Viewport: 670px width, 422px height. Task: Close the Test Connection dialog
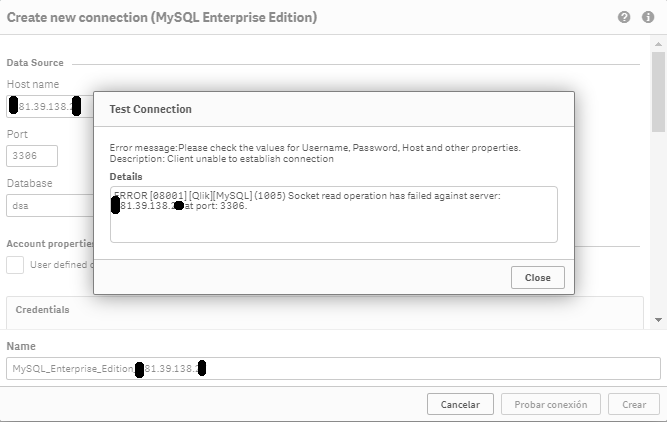pos(537,277)
